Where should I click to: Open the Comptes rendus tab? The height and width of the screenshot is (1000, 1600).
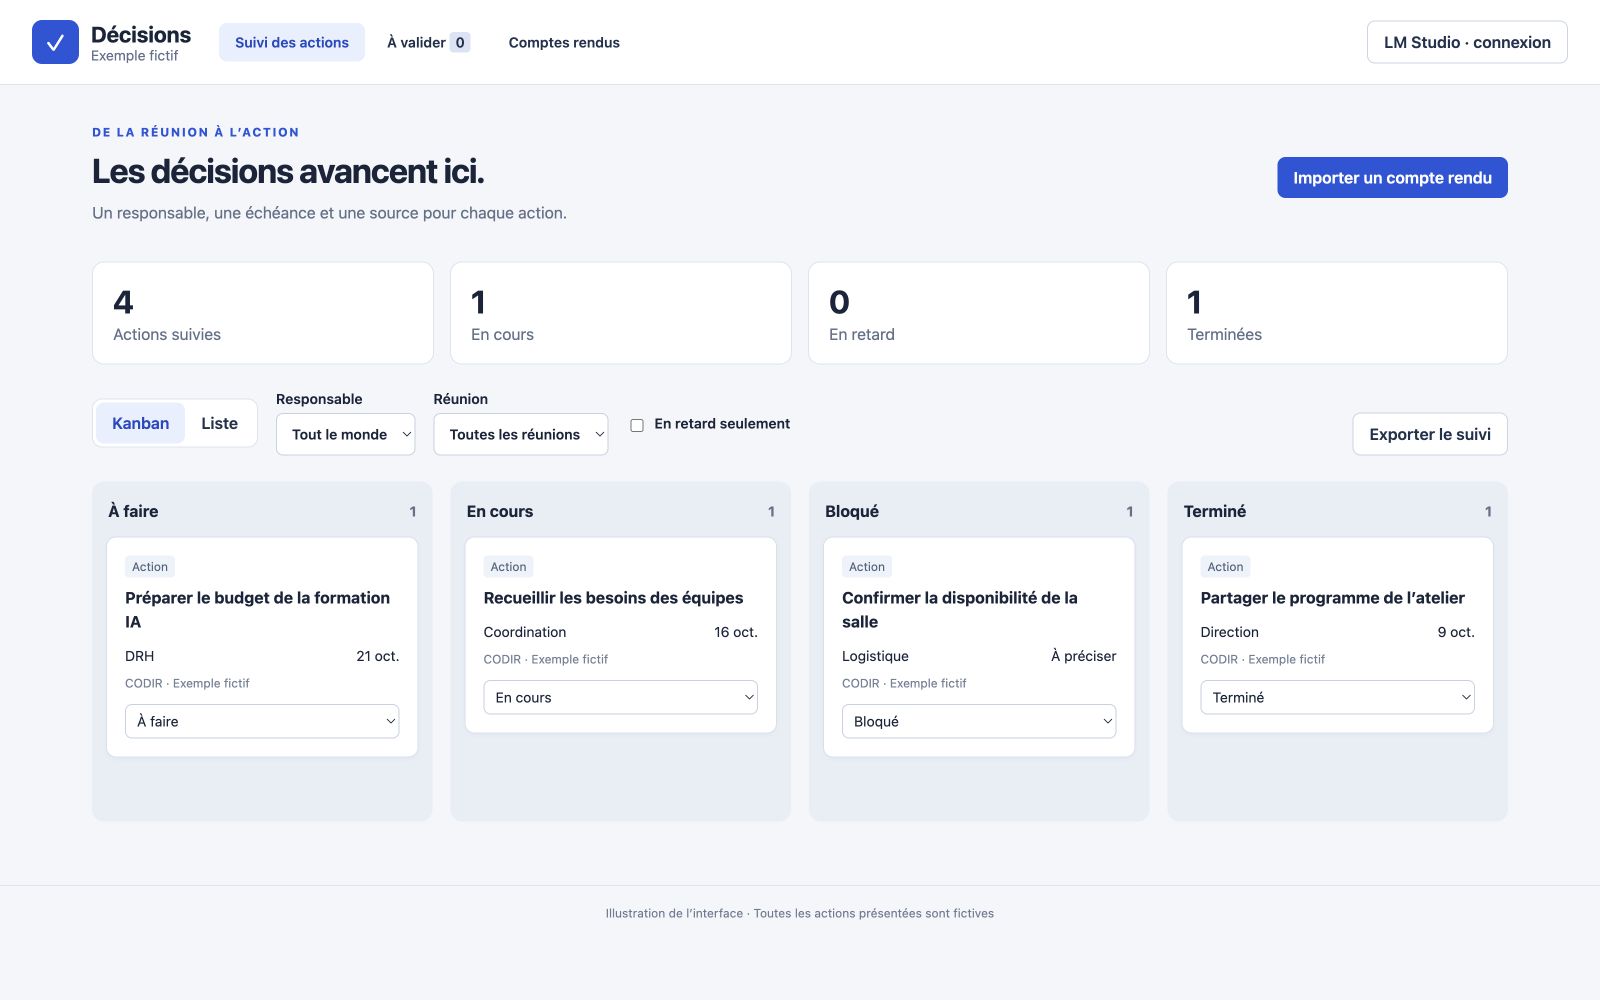(x=564, y=42)
